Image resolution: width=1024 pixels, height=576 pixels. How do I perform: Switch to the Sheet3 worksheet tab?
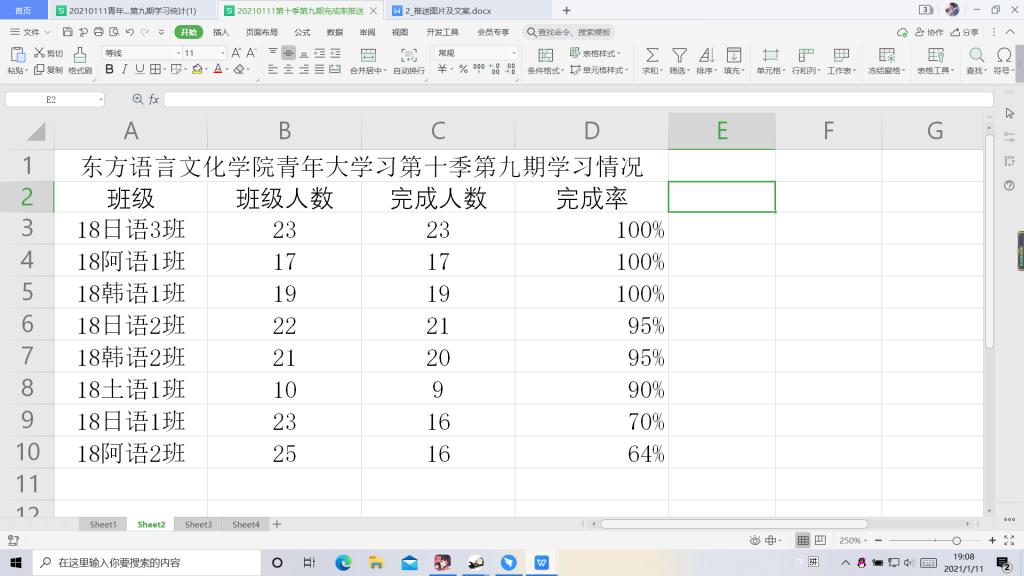pos(198,524)
